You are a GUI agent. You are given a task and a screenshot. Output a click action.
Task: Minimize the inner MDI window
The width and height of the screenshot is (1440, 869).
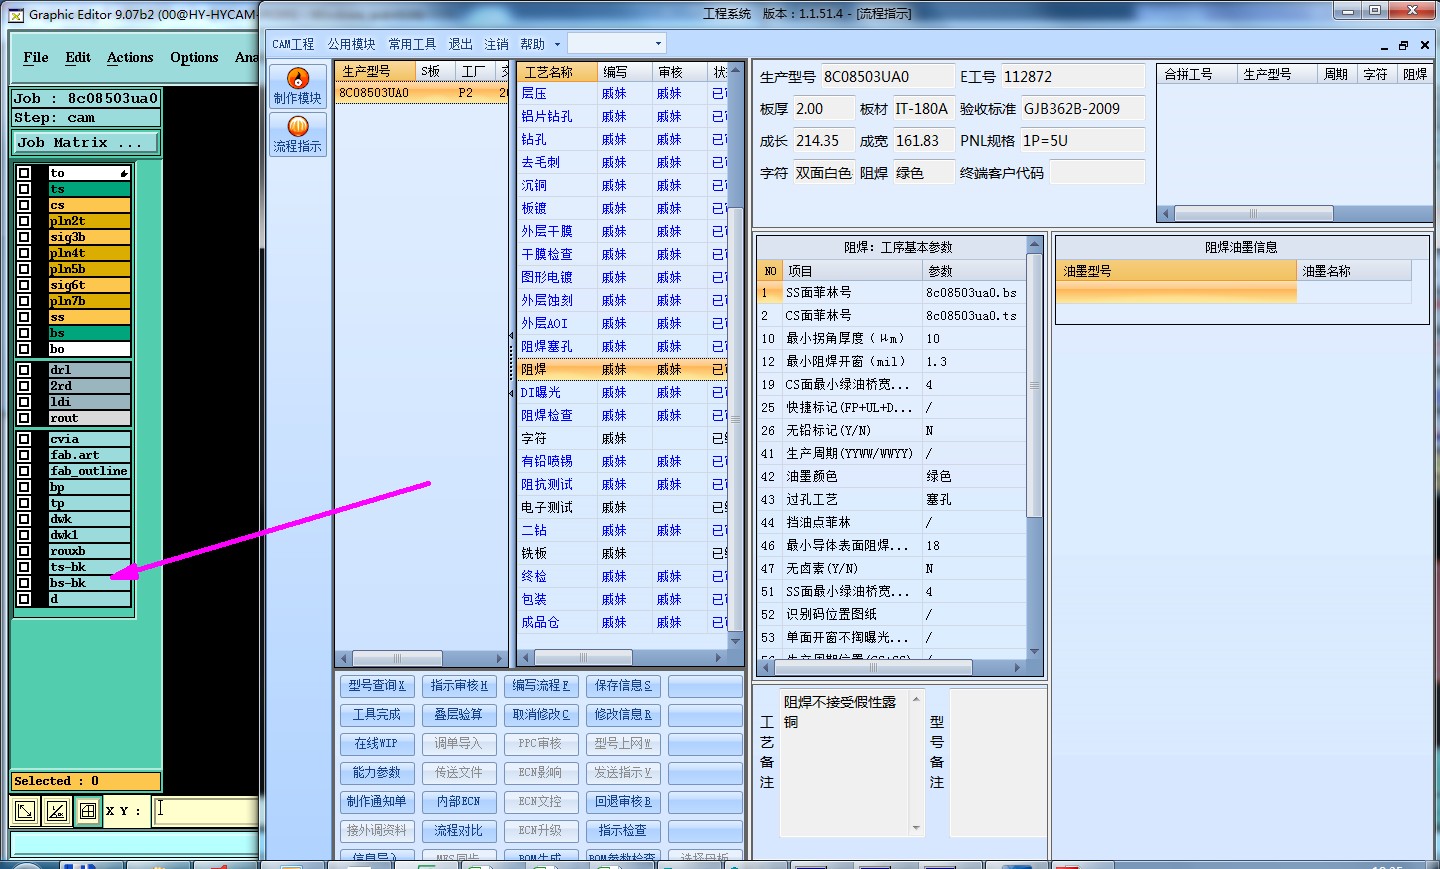click(1384, 45)
